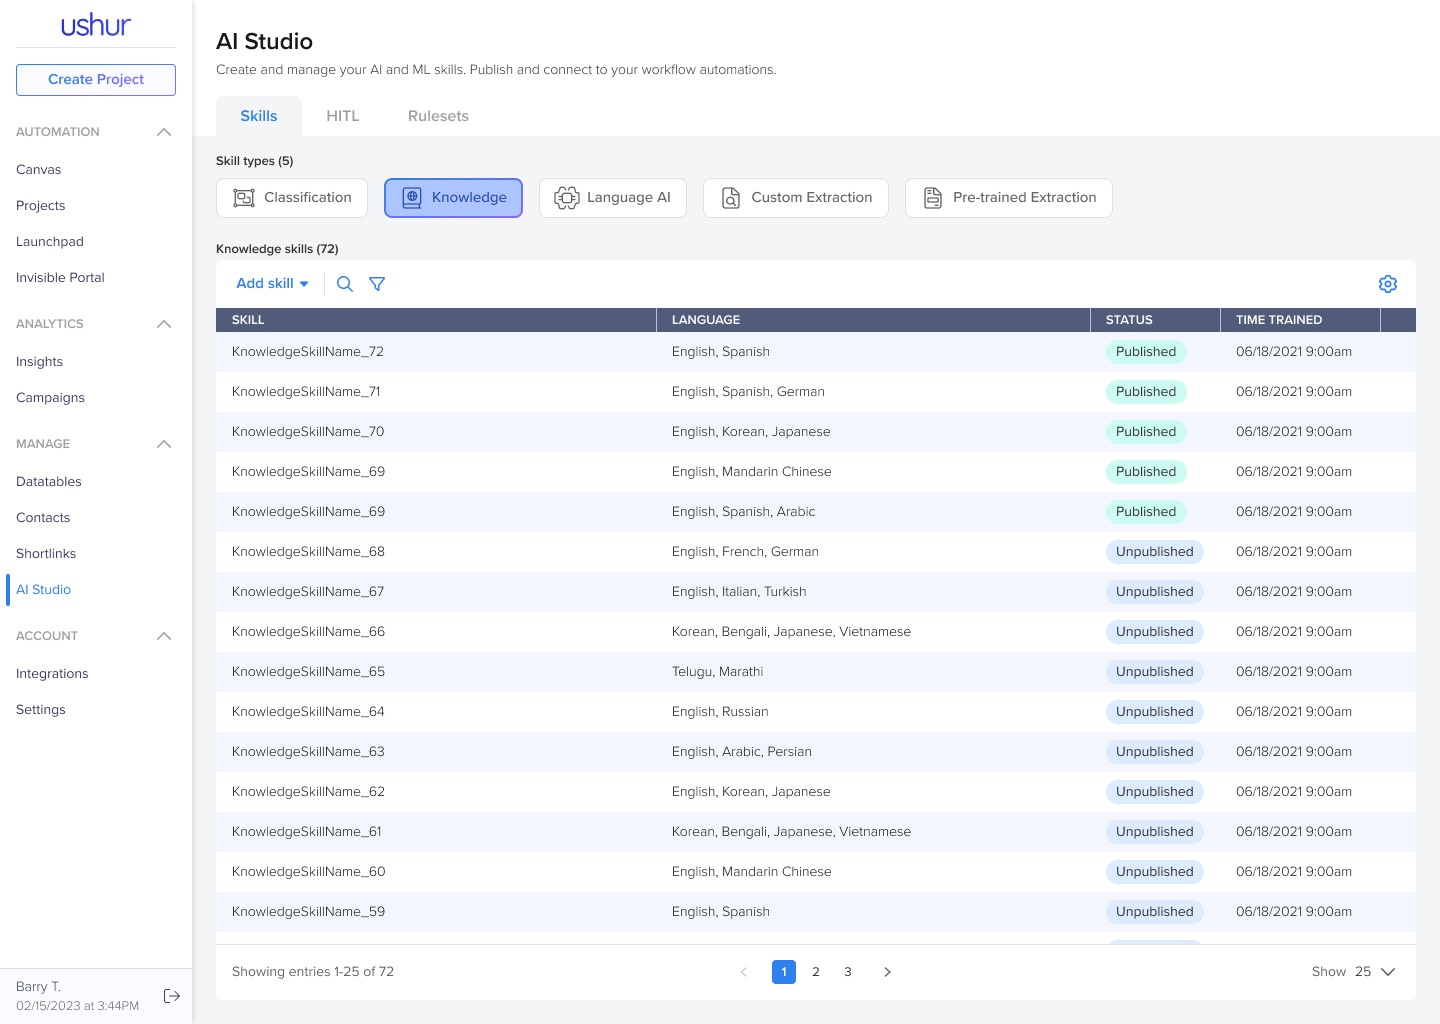Click English, Arabic, Persian language cell

742,752
